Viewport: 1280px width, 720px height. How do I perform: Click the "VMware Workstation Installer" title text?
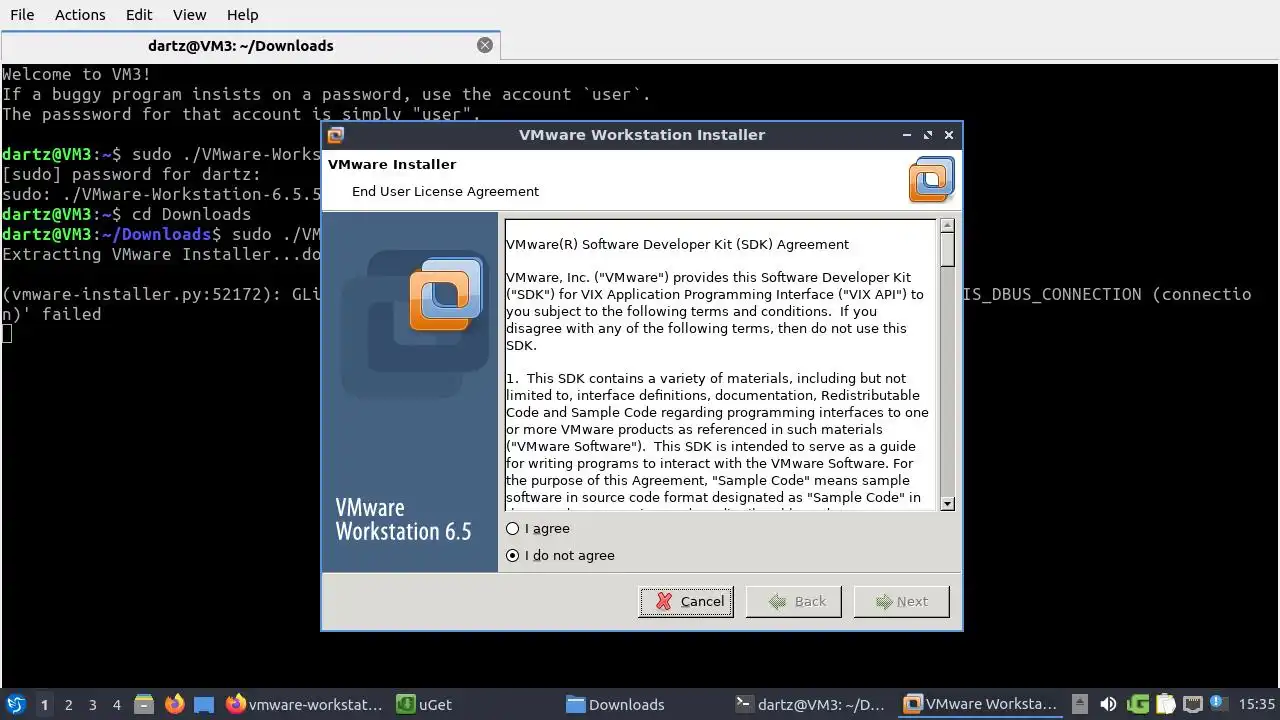(x=642, y=135)
